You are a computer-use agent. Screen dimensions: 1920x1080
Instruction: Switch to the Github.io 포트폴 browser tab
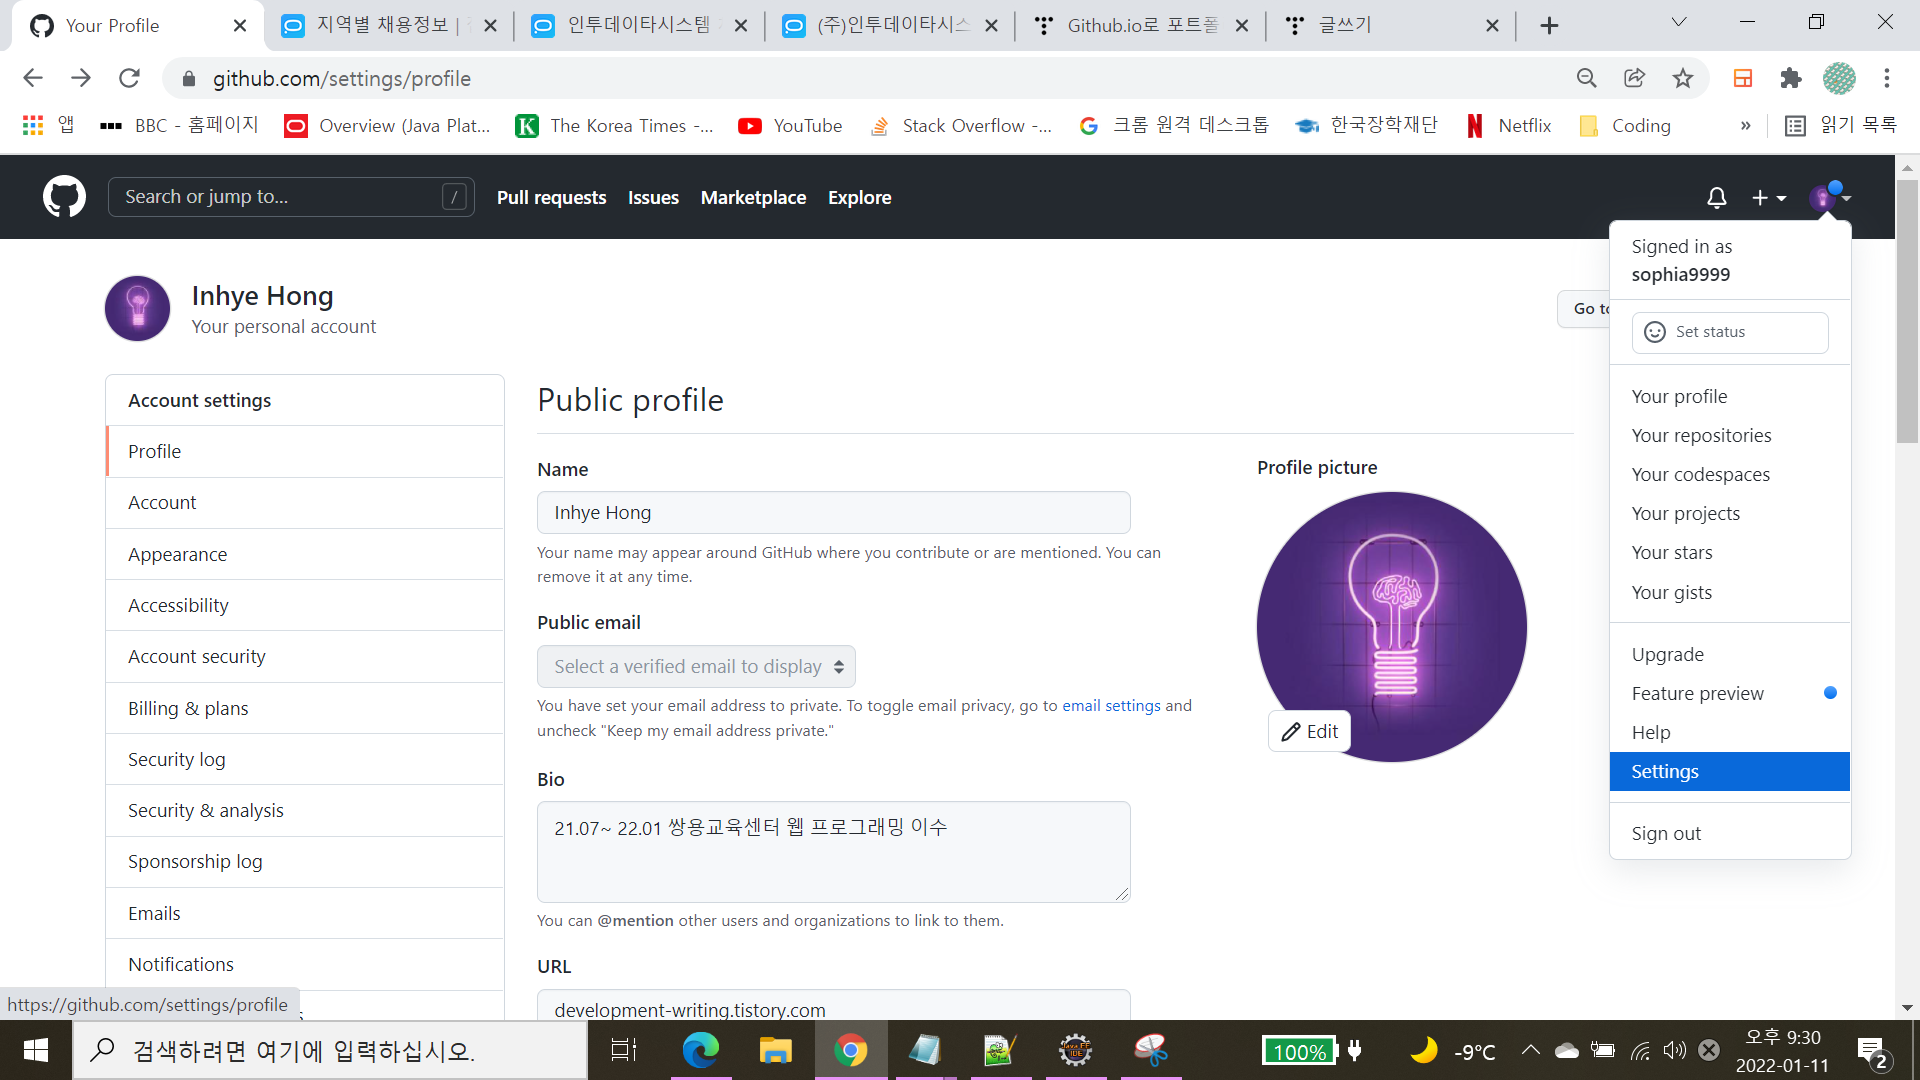click(1140, 26)
